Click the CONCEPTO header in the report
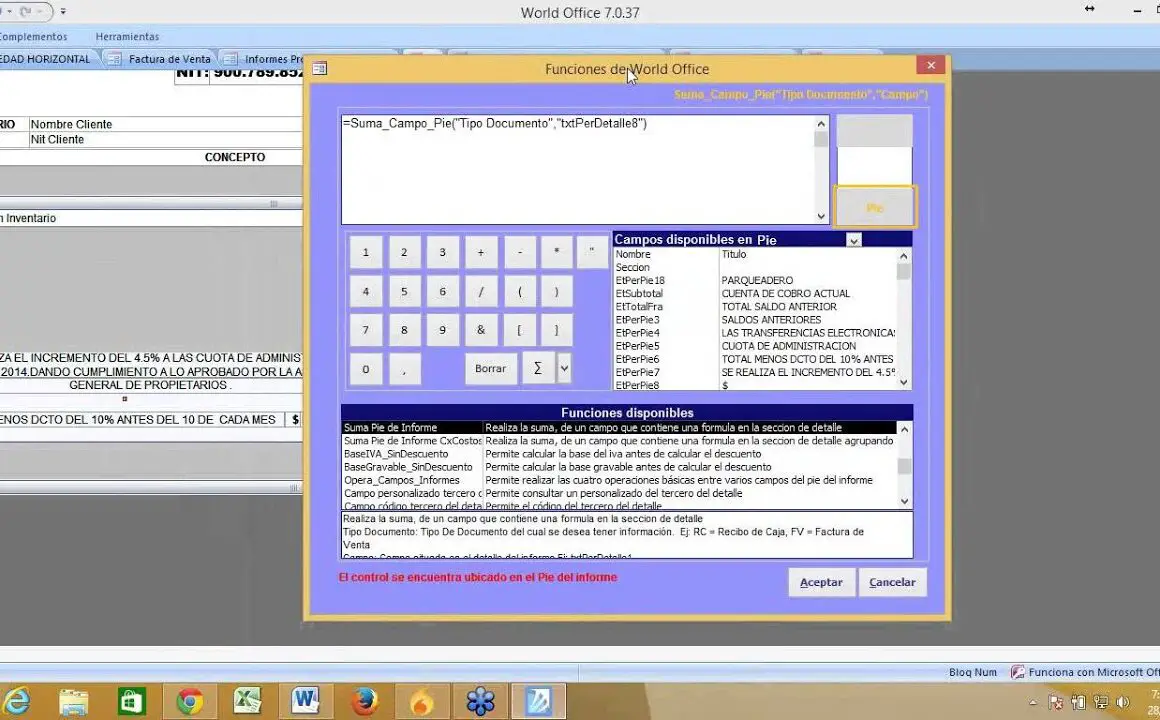The height and width of the screenshot is (720, 1160). pos(235,157)
